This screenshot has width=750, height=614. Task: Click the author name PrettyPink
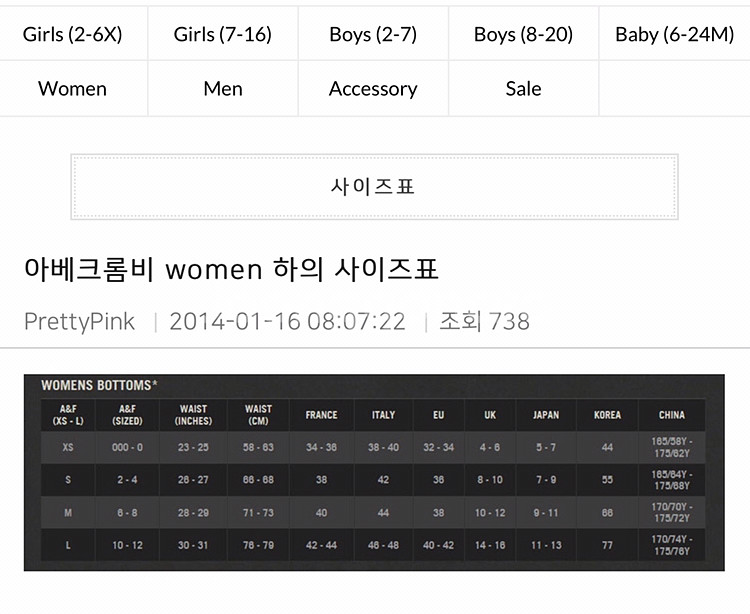tap(79, 321)
